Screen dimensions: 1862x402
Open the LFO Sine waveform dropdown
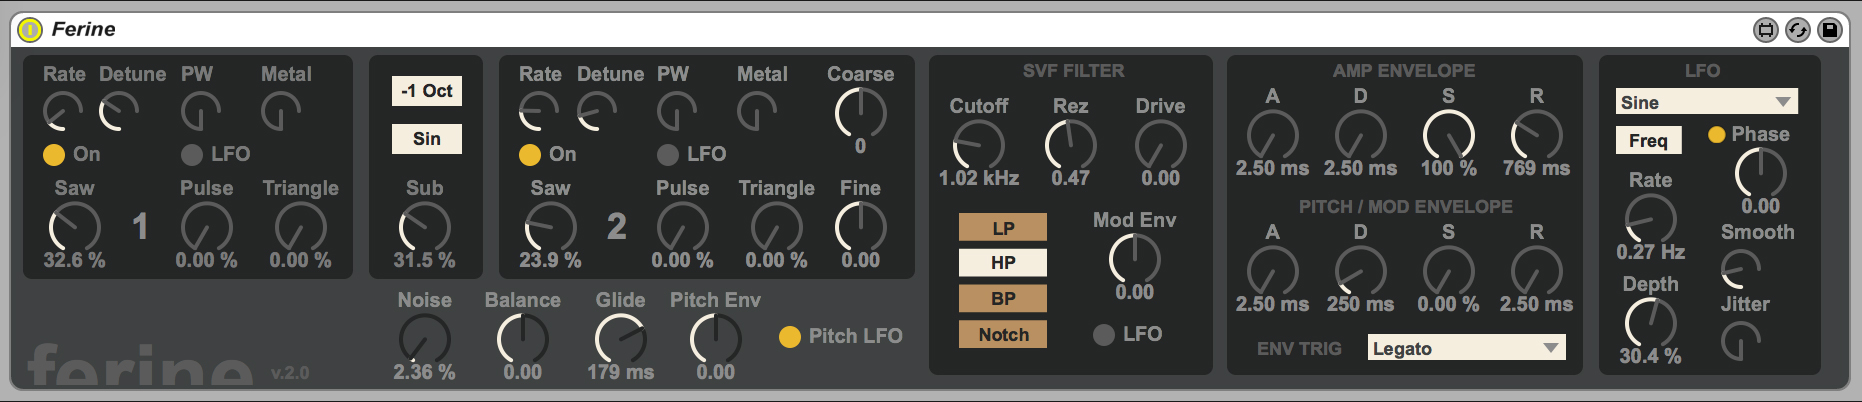point(1706,102)
